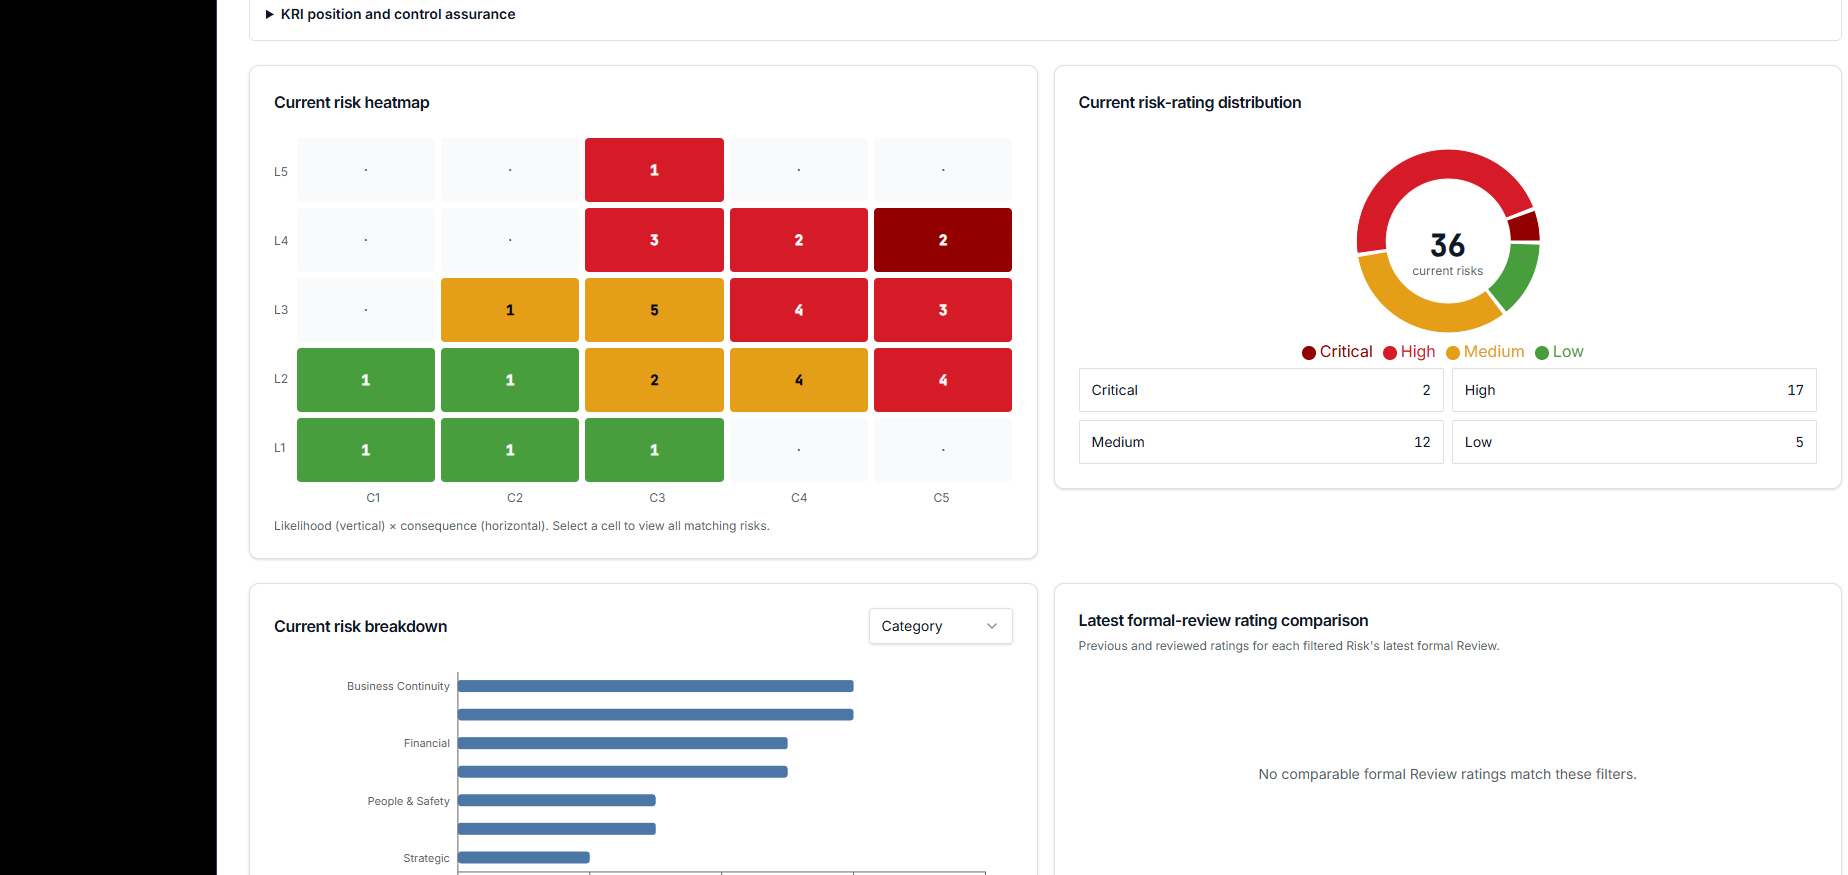Select heatmap cell L4 C4 showing 2
Screen dimensions: 1848x875
[799, 240]
